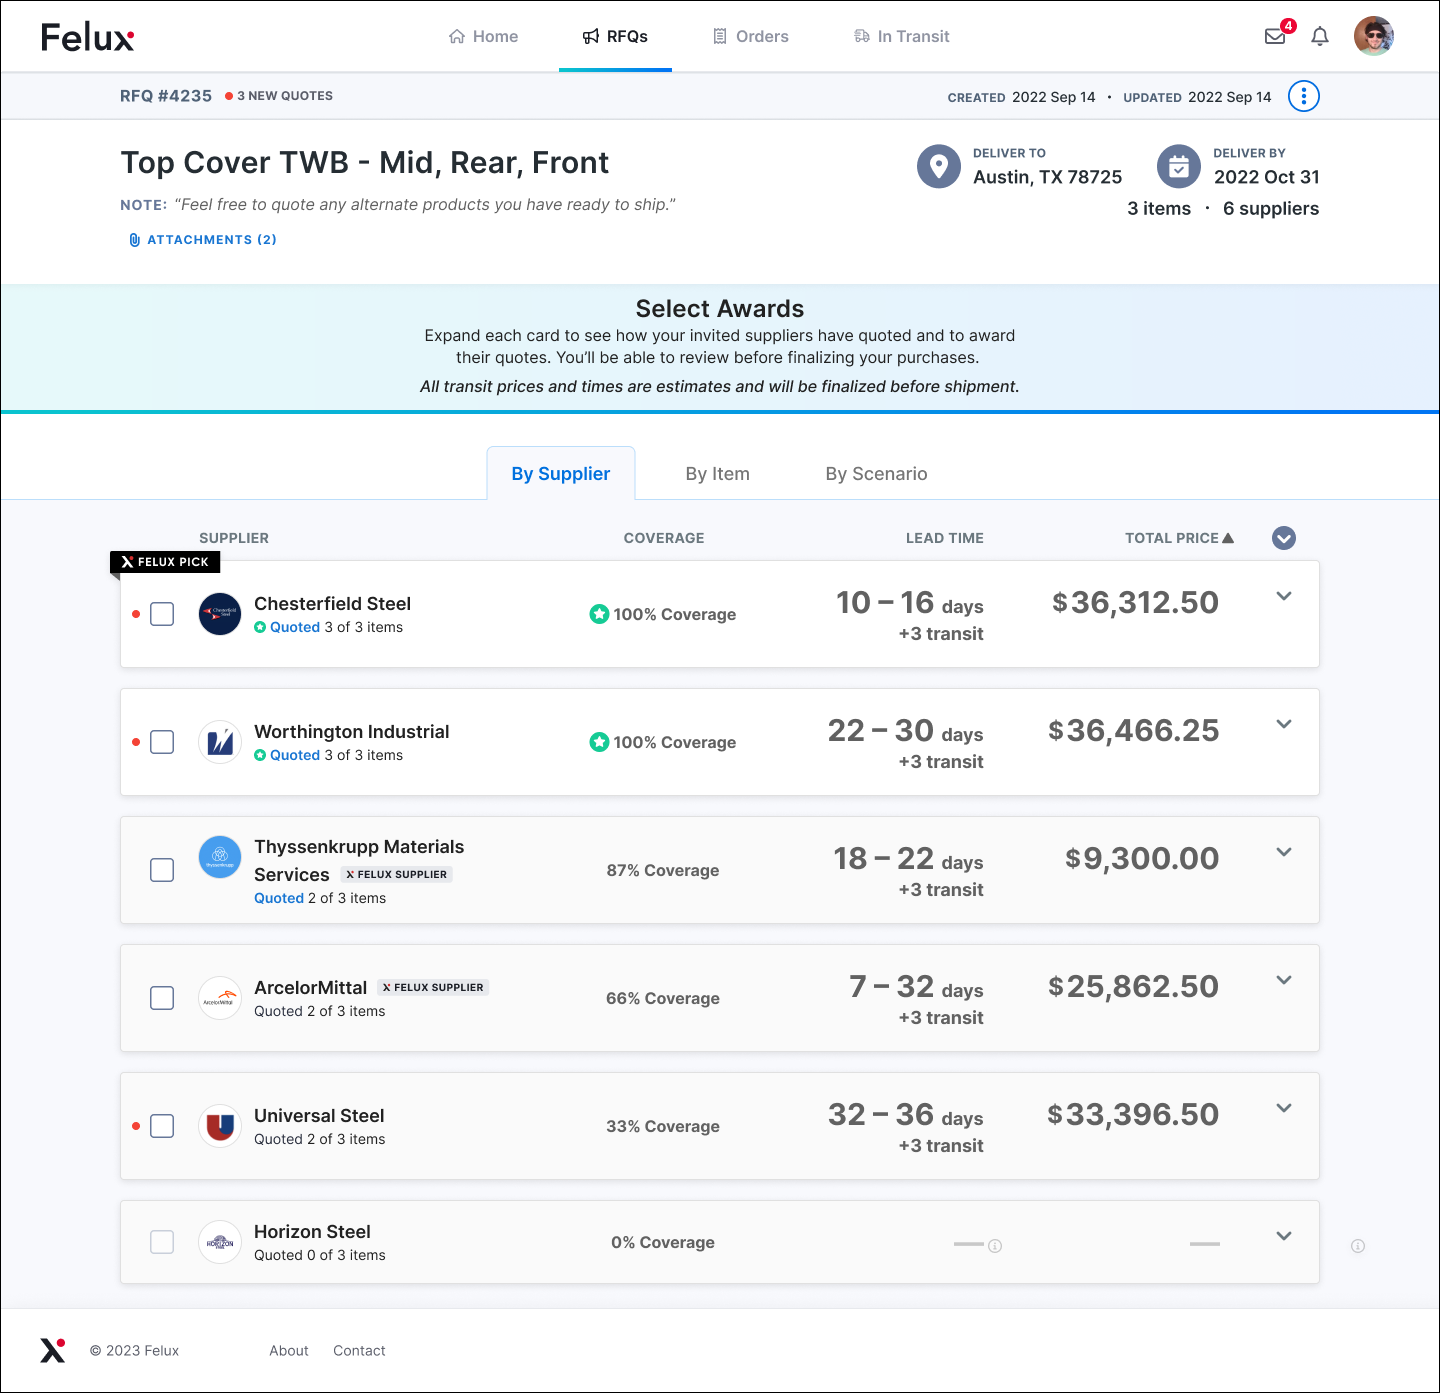Click the 87% Coverage text
The height and width of the screenshot is (1393, 1440).
point(663,870)
